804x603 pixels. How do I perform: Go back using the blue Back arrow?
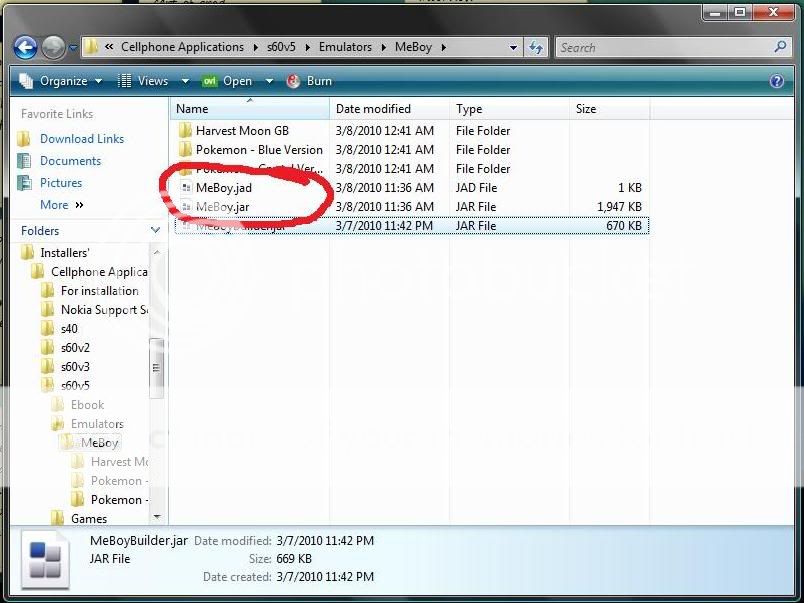25,48
